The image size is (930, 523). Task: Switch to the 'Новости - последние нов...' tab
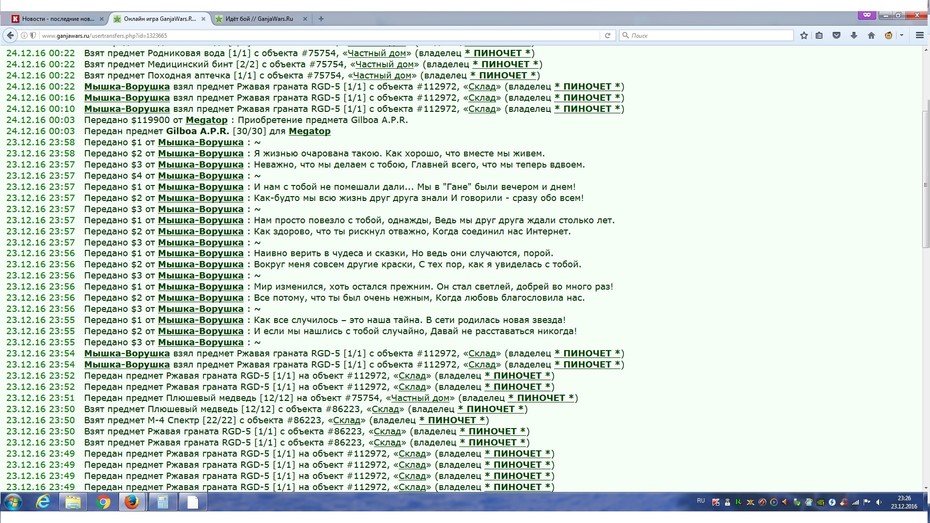pyautogui.click(x=57, y=19)
